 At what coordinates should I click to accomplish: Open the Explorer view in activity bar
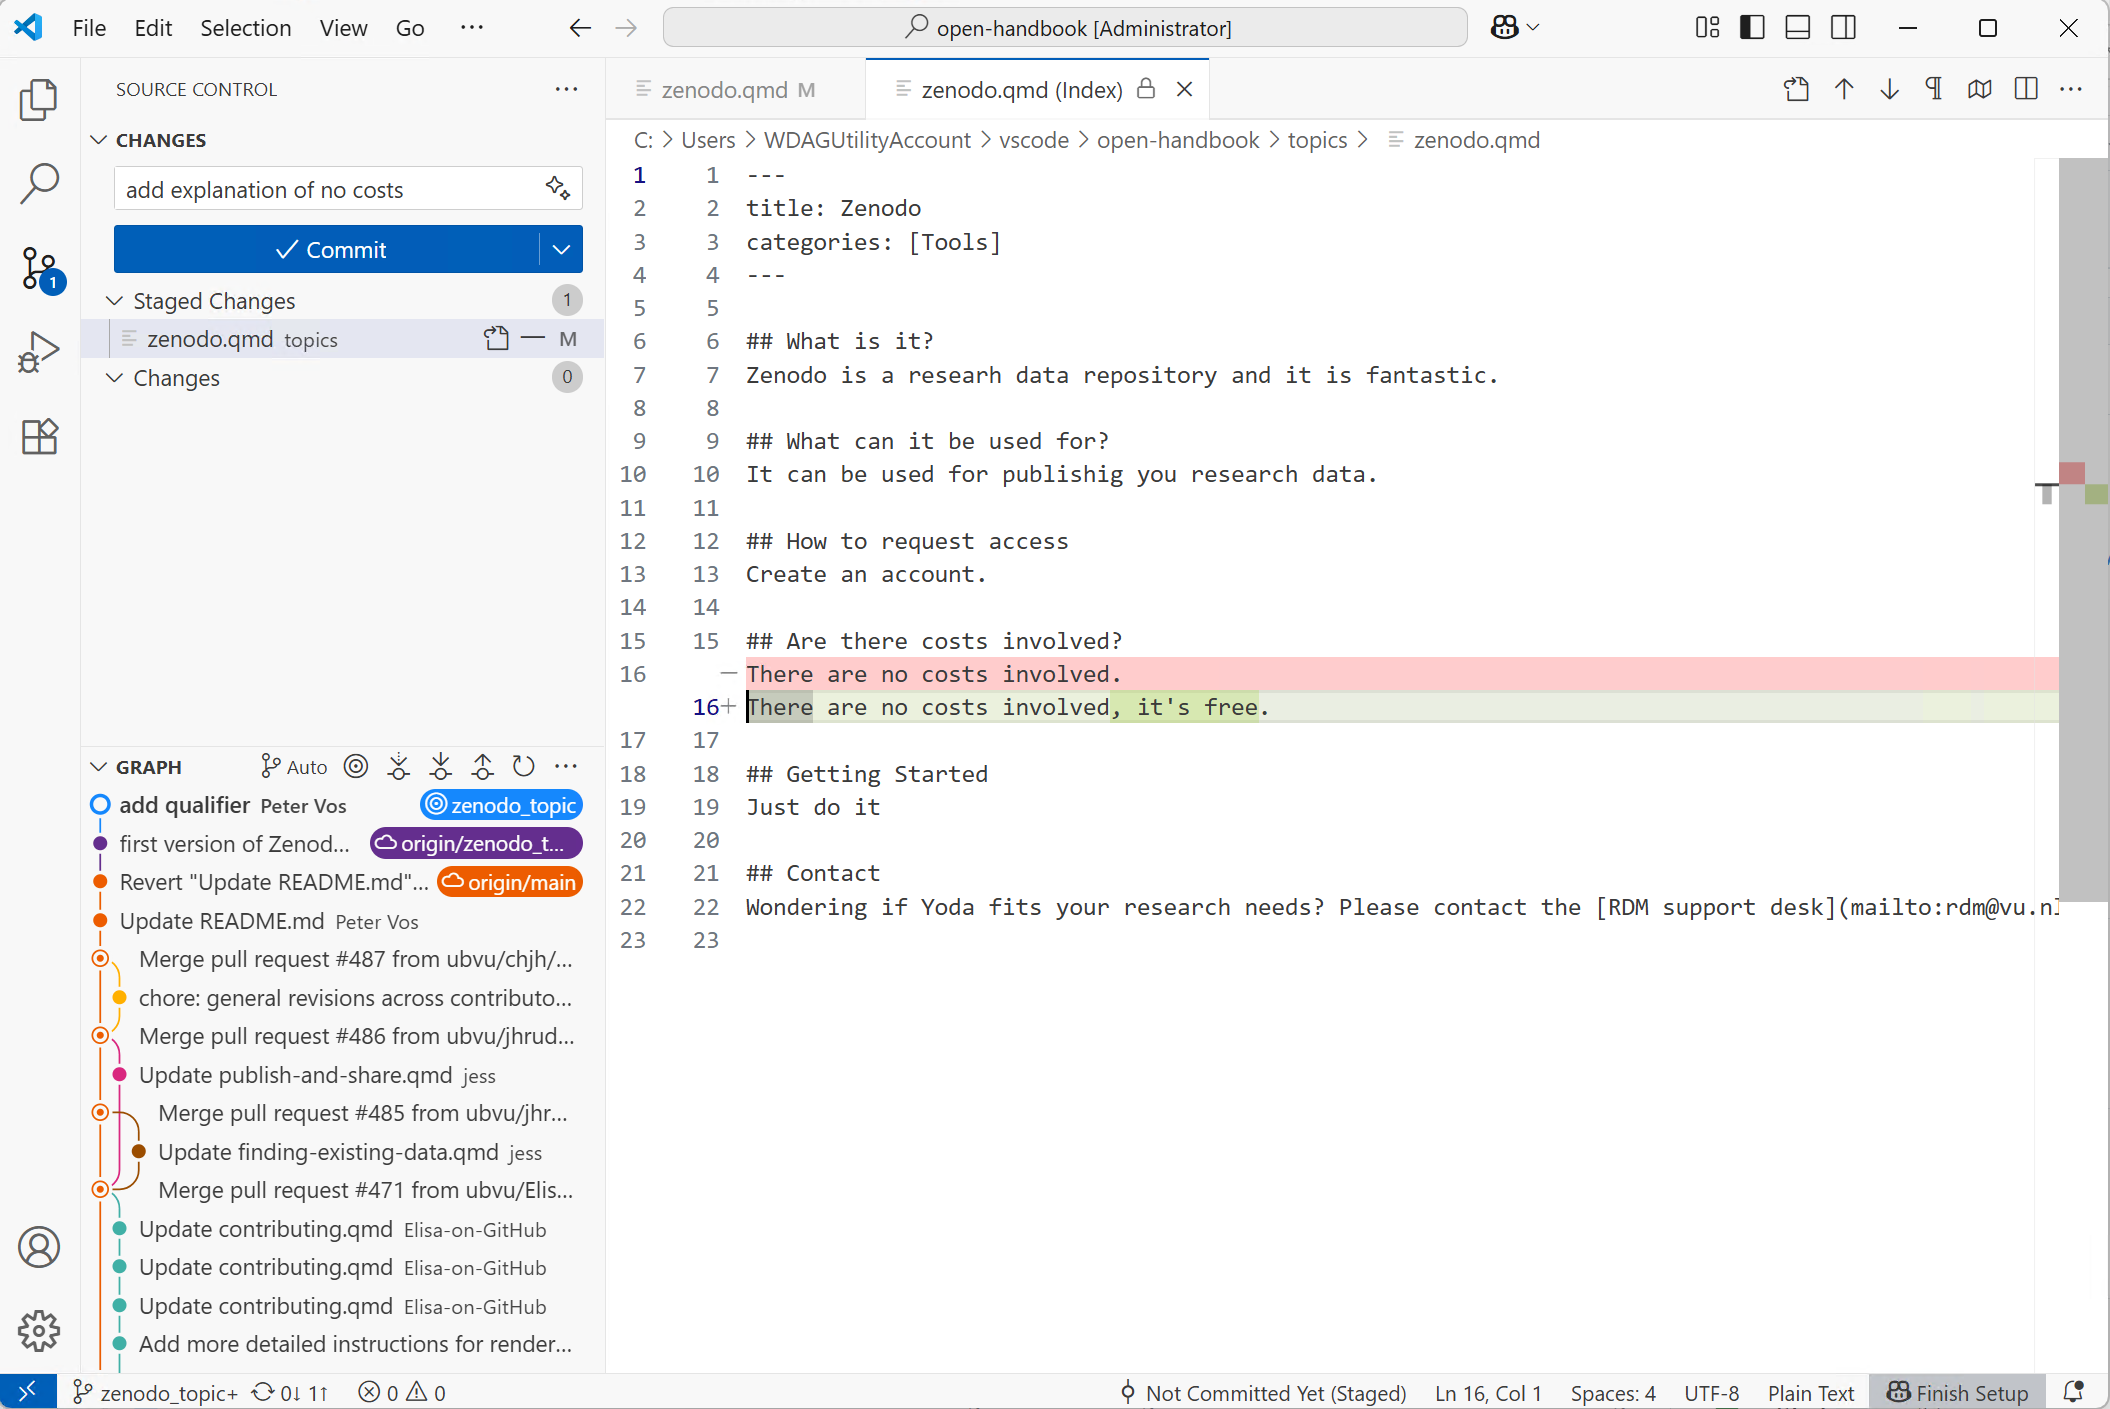click(39, 99)
